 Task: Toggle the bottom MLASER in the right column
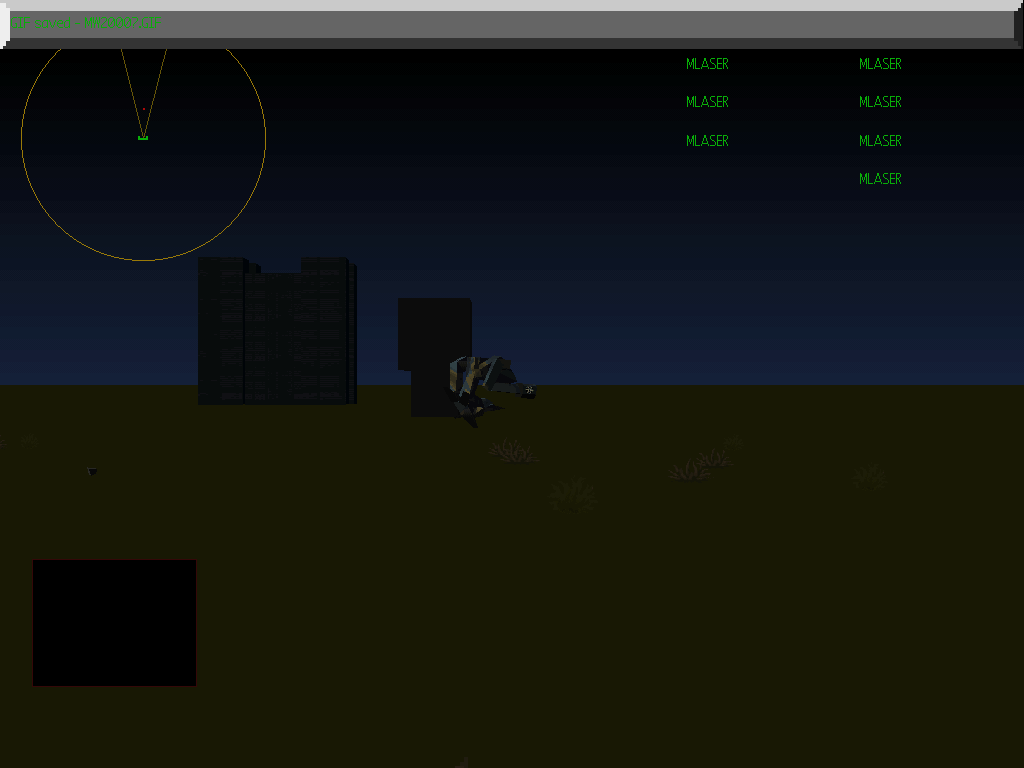(x=880, y=178)
